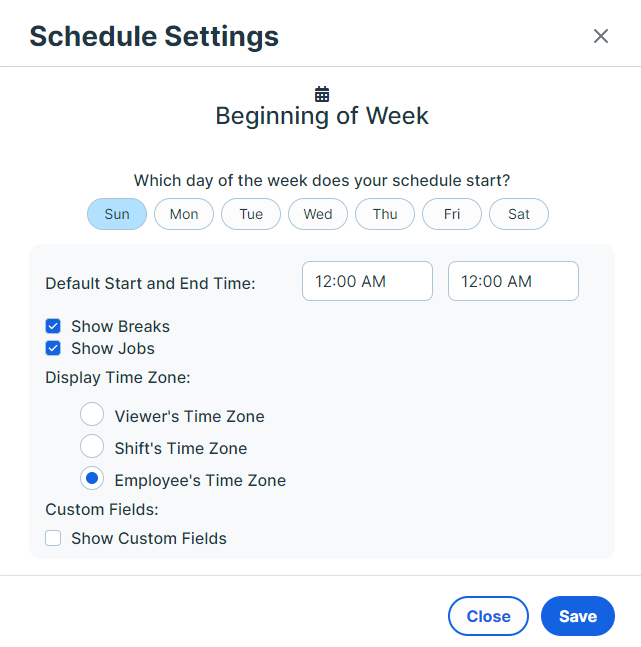Enable the Show Custom Fields checkbox

[x=53, y=538]
